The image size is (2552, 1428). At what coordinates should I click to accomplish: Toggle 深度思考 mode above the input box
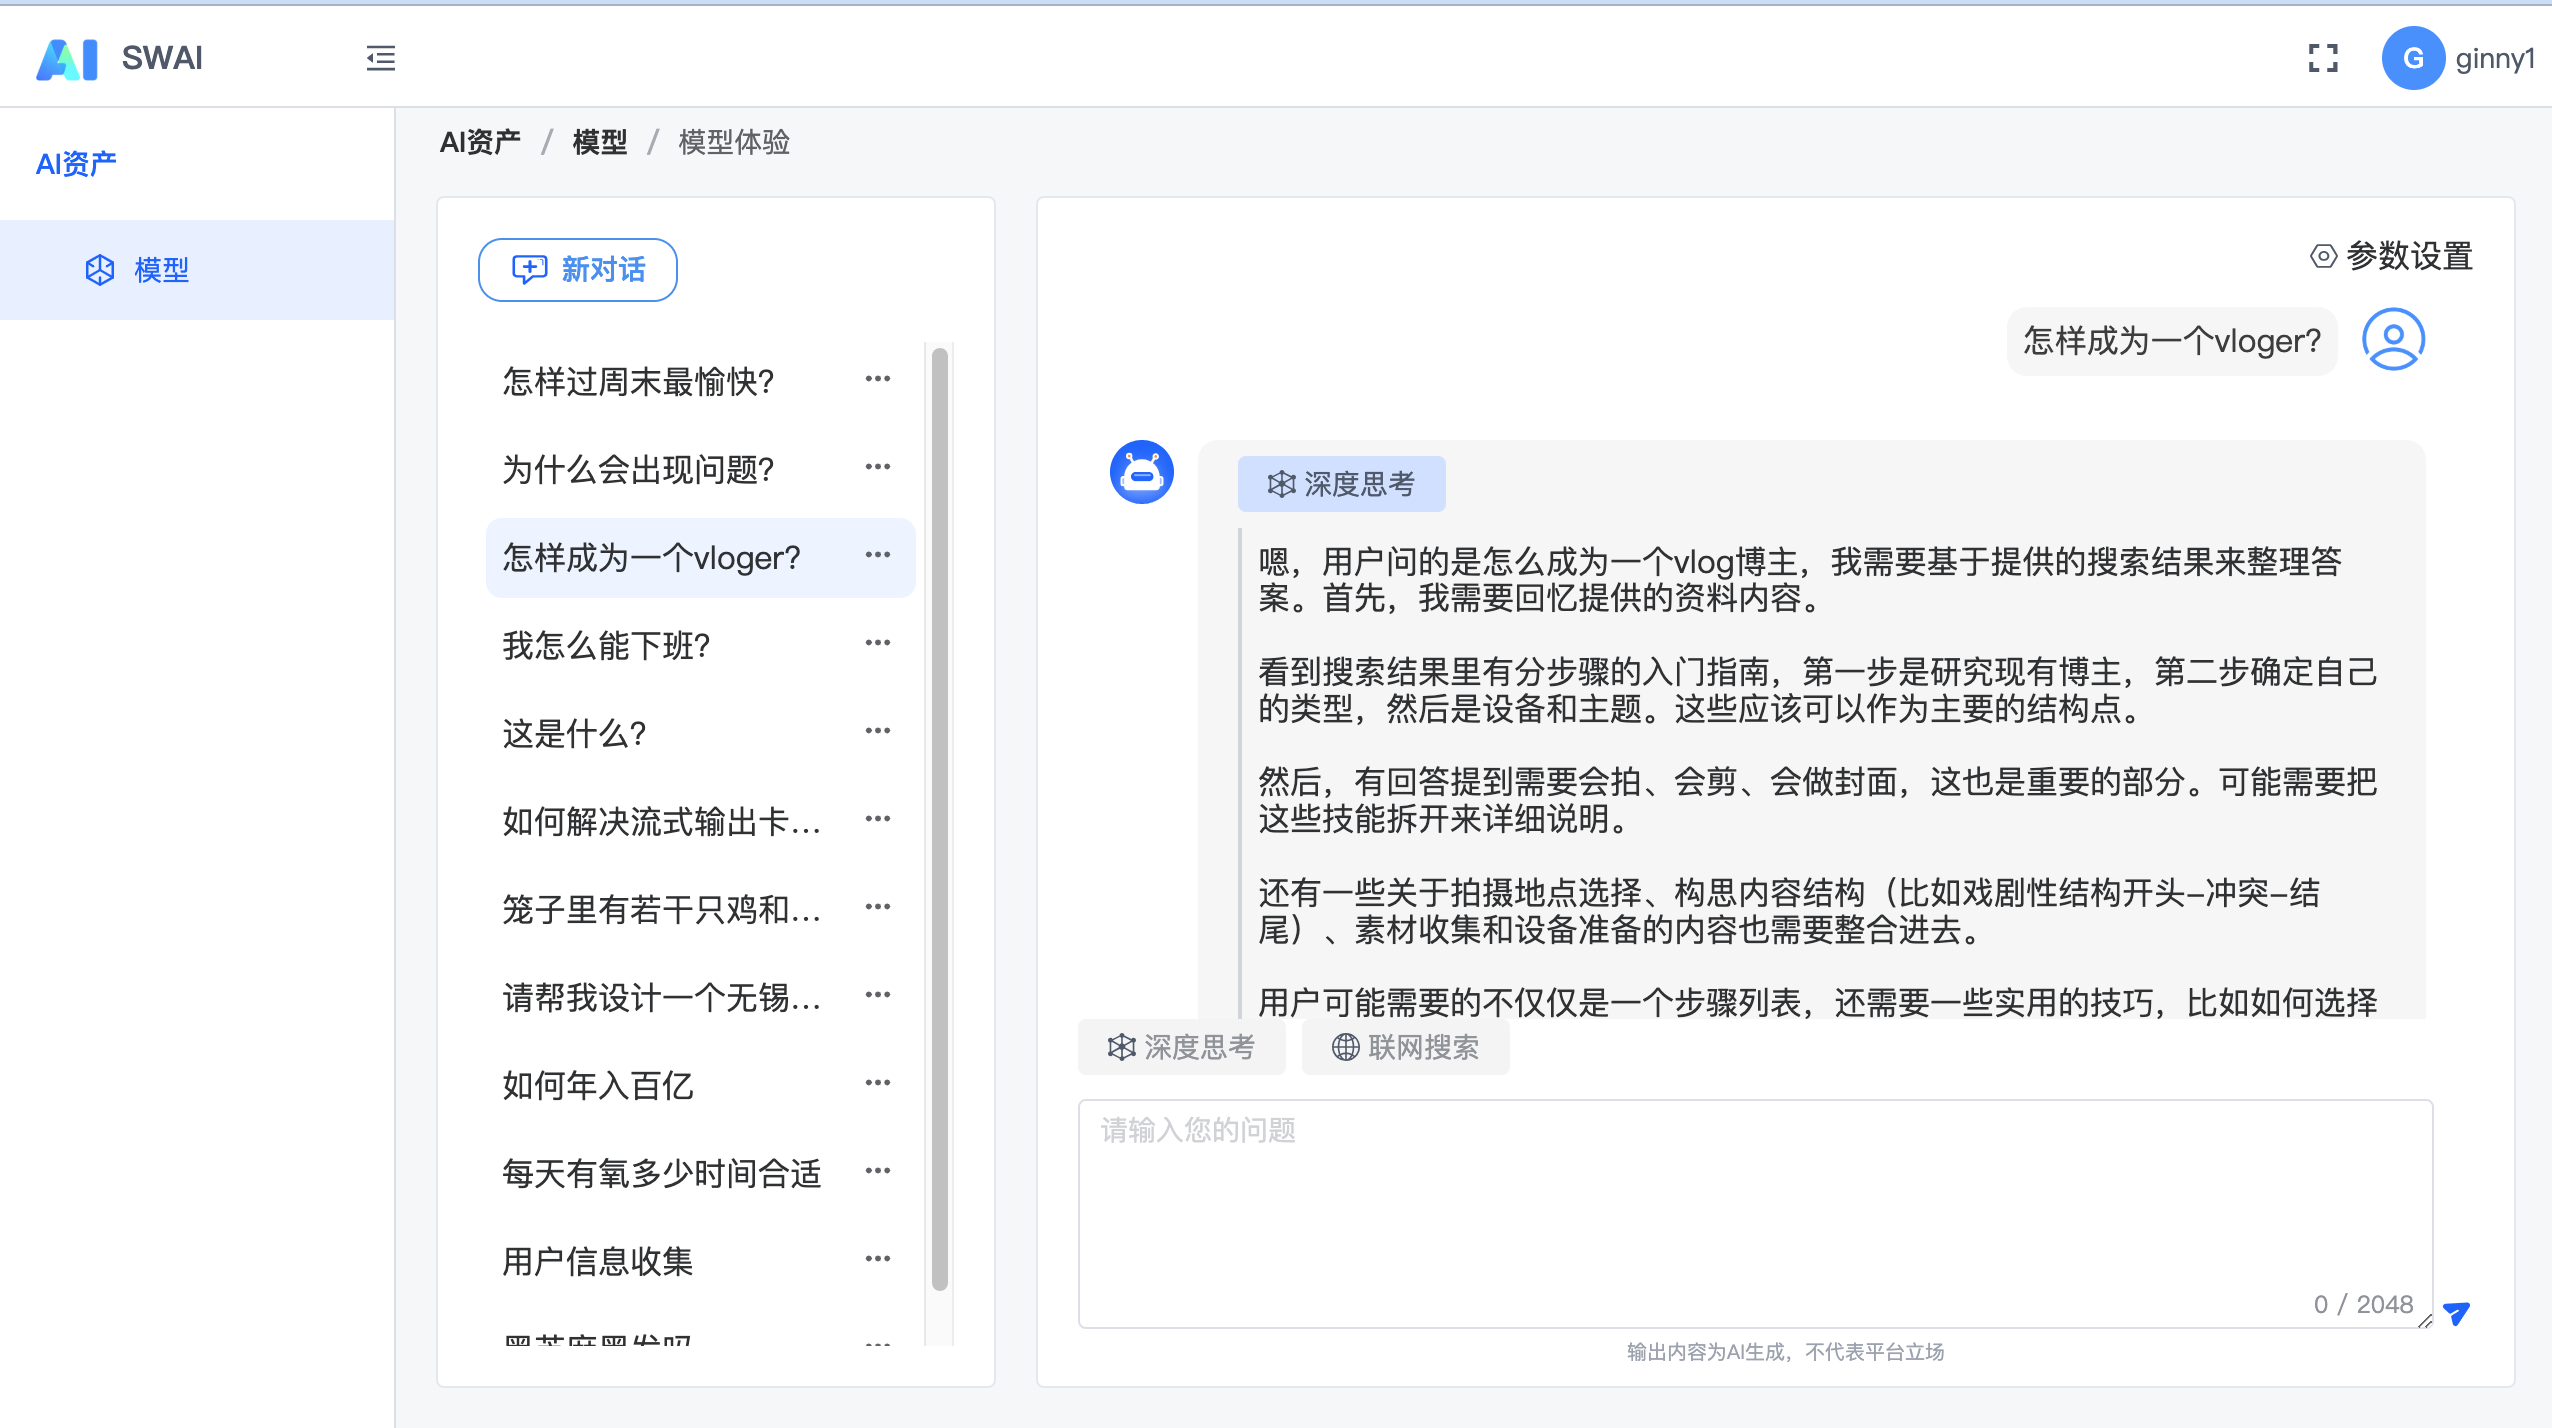pos(1181,1047)
